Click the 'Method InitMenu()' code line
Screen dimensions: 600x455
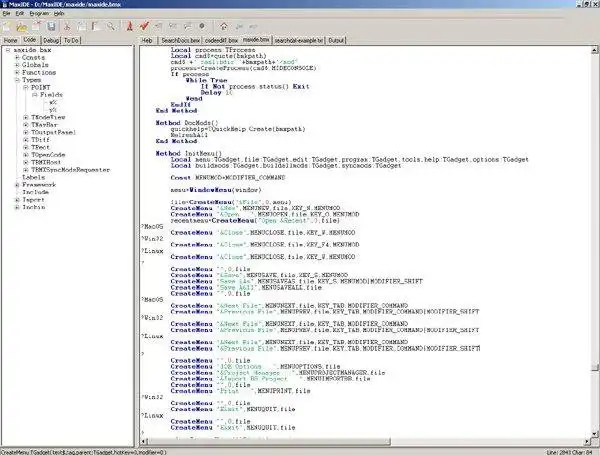(189, 153)
